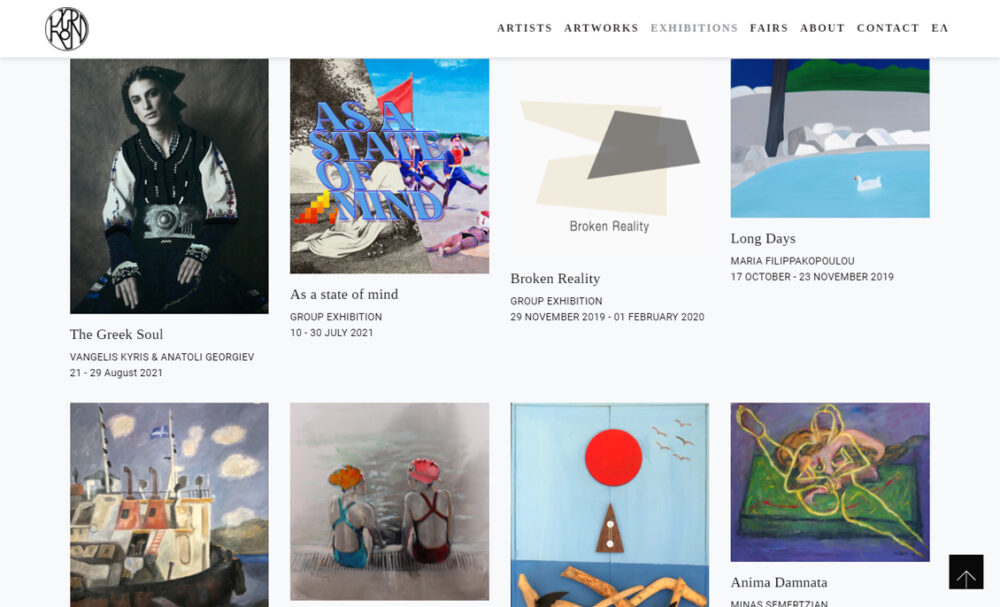Navigate to the About section
This screenshot has height=607, width=1000.
[822, 28]
